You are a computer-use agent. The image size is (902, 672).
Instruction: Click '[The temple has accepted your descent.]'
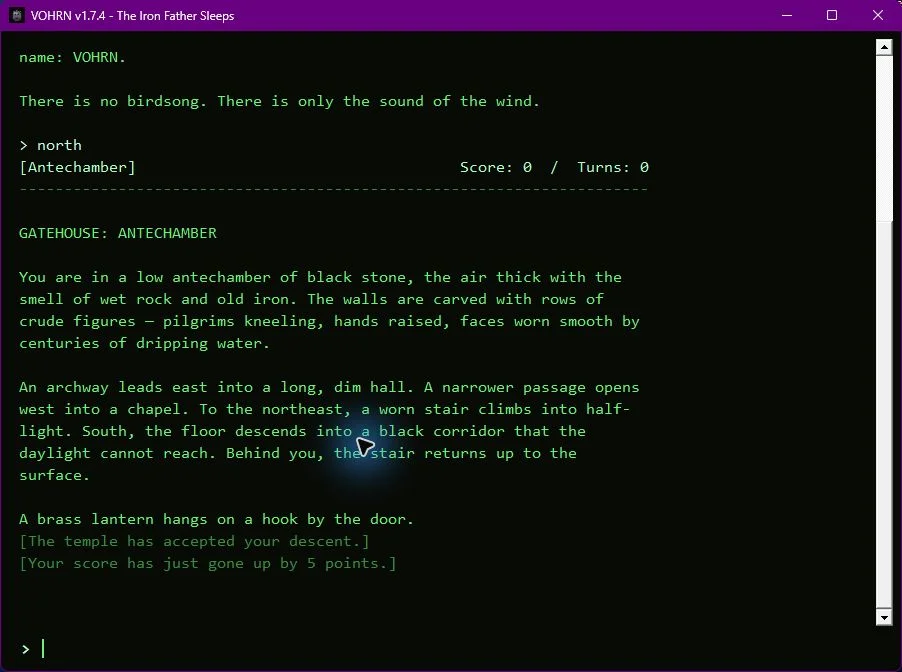coord(194,541)
